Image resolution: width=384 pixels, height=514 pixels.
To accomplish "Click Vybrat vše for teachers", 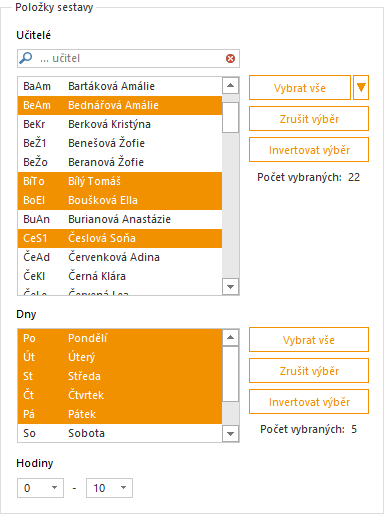I will point(300,87).
